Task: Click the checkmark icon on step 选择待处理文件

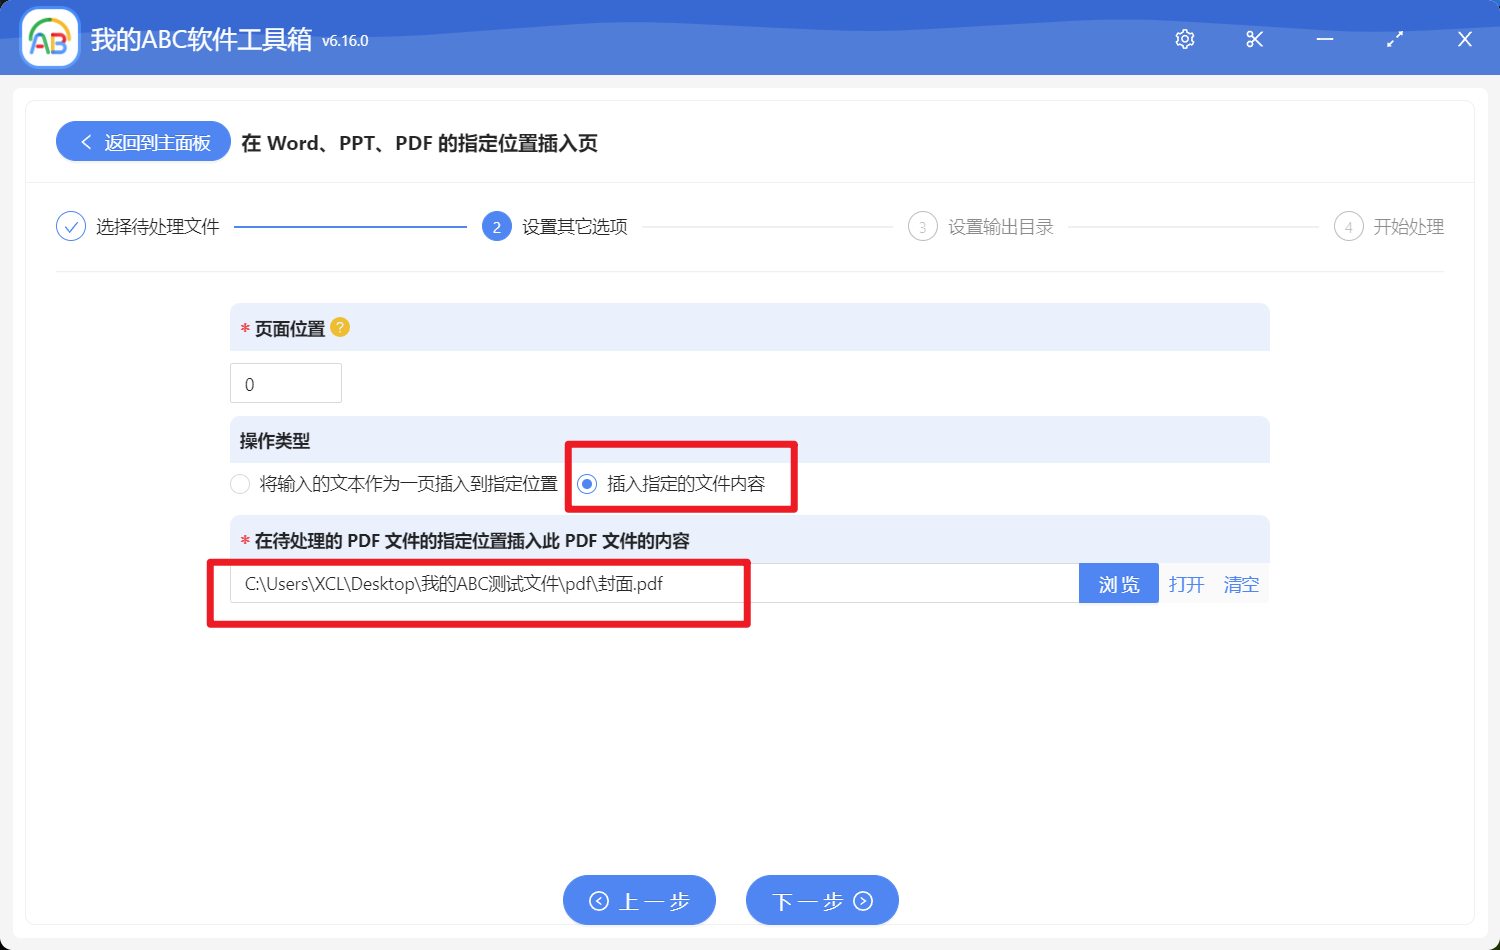Action: click(70, 226)
